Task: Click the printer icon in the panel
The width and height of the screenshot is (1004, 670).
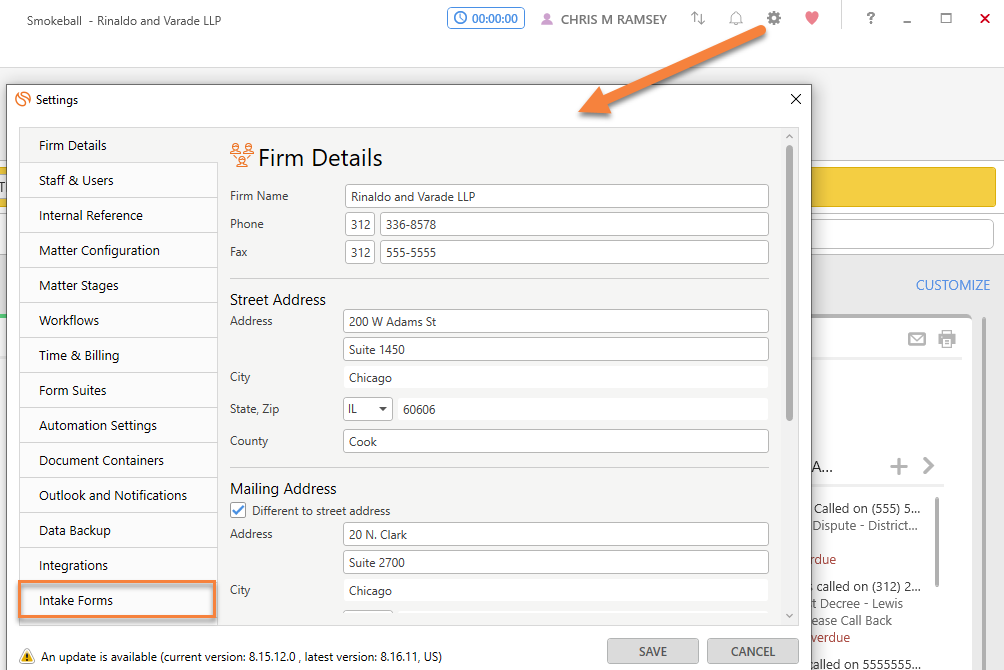Action: 946,339
